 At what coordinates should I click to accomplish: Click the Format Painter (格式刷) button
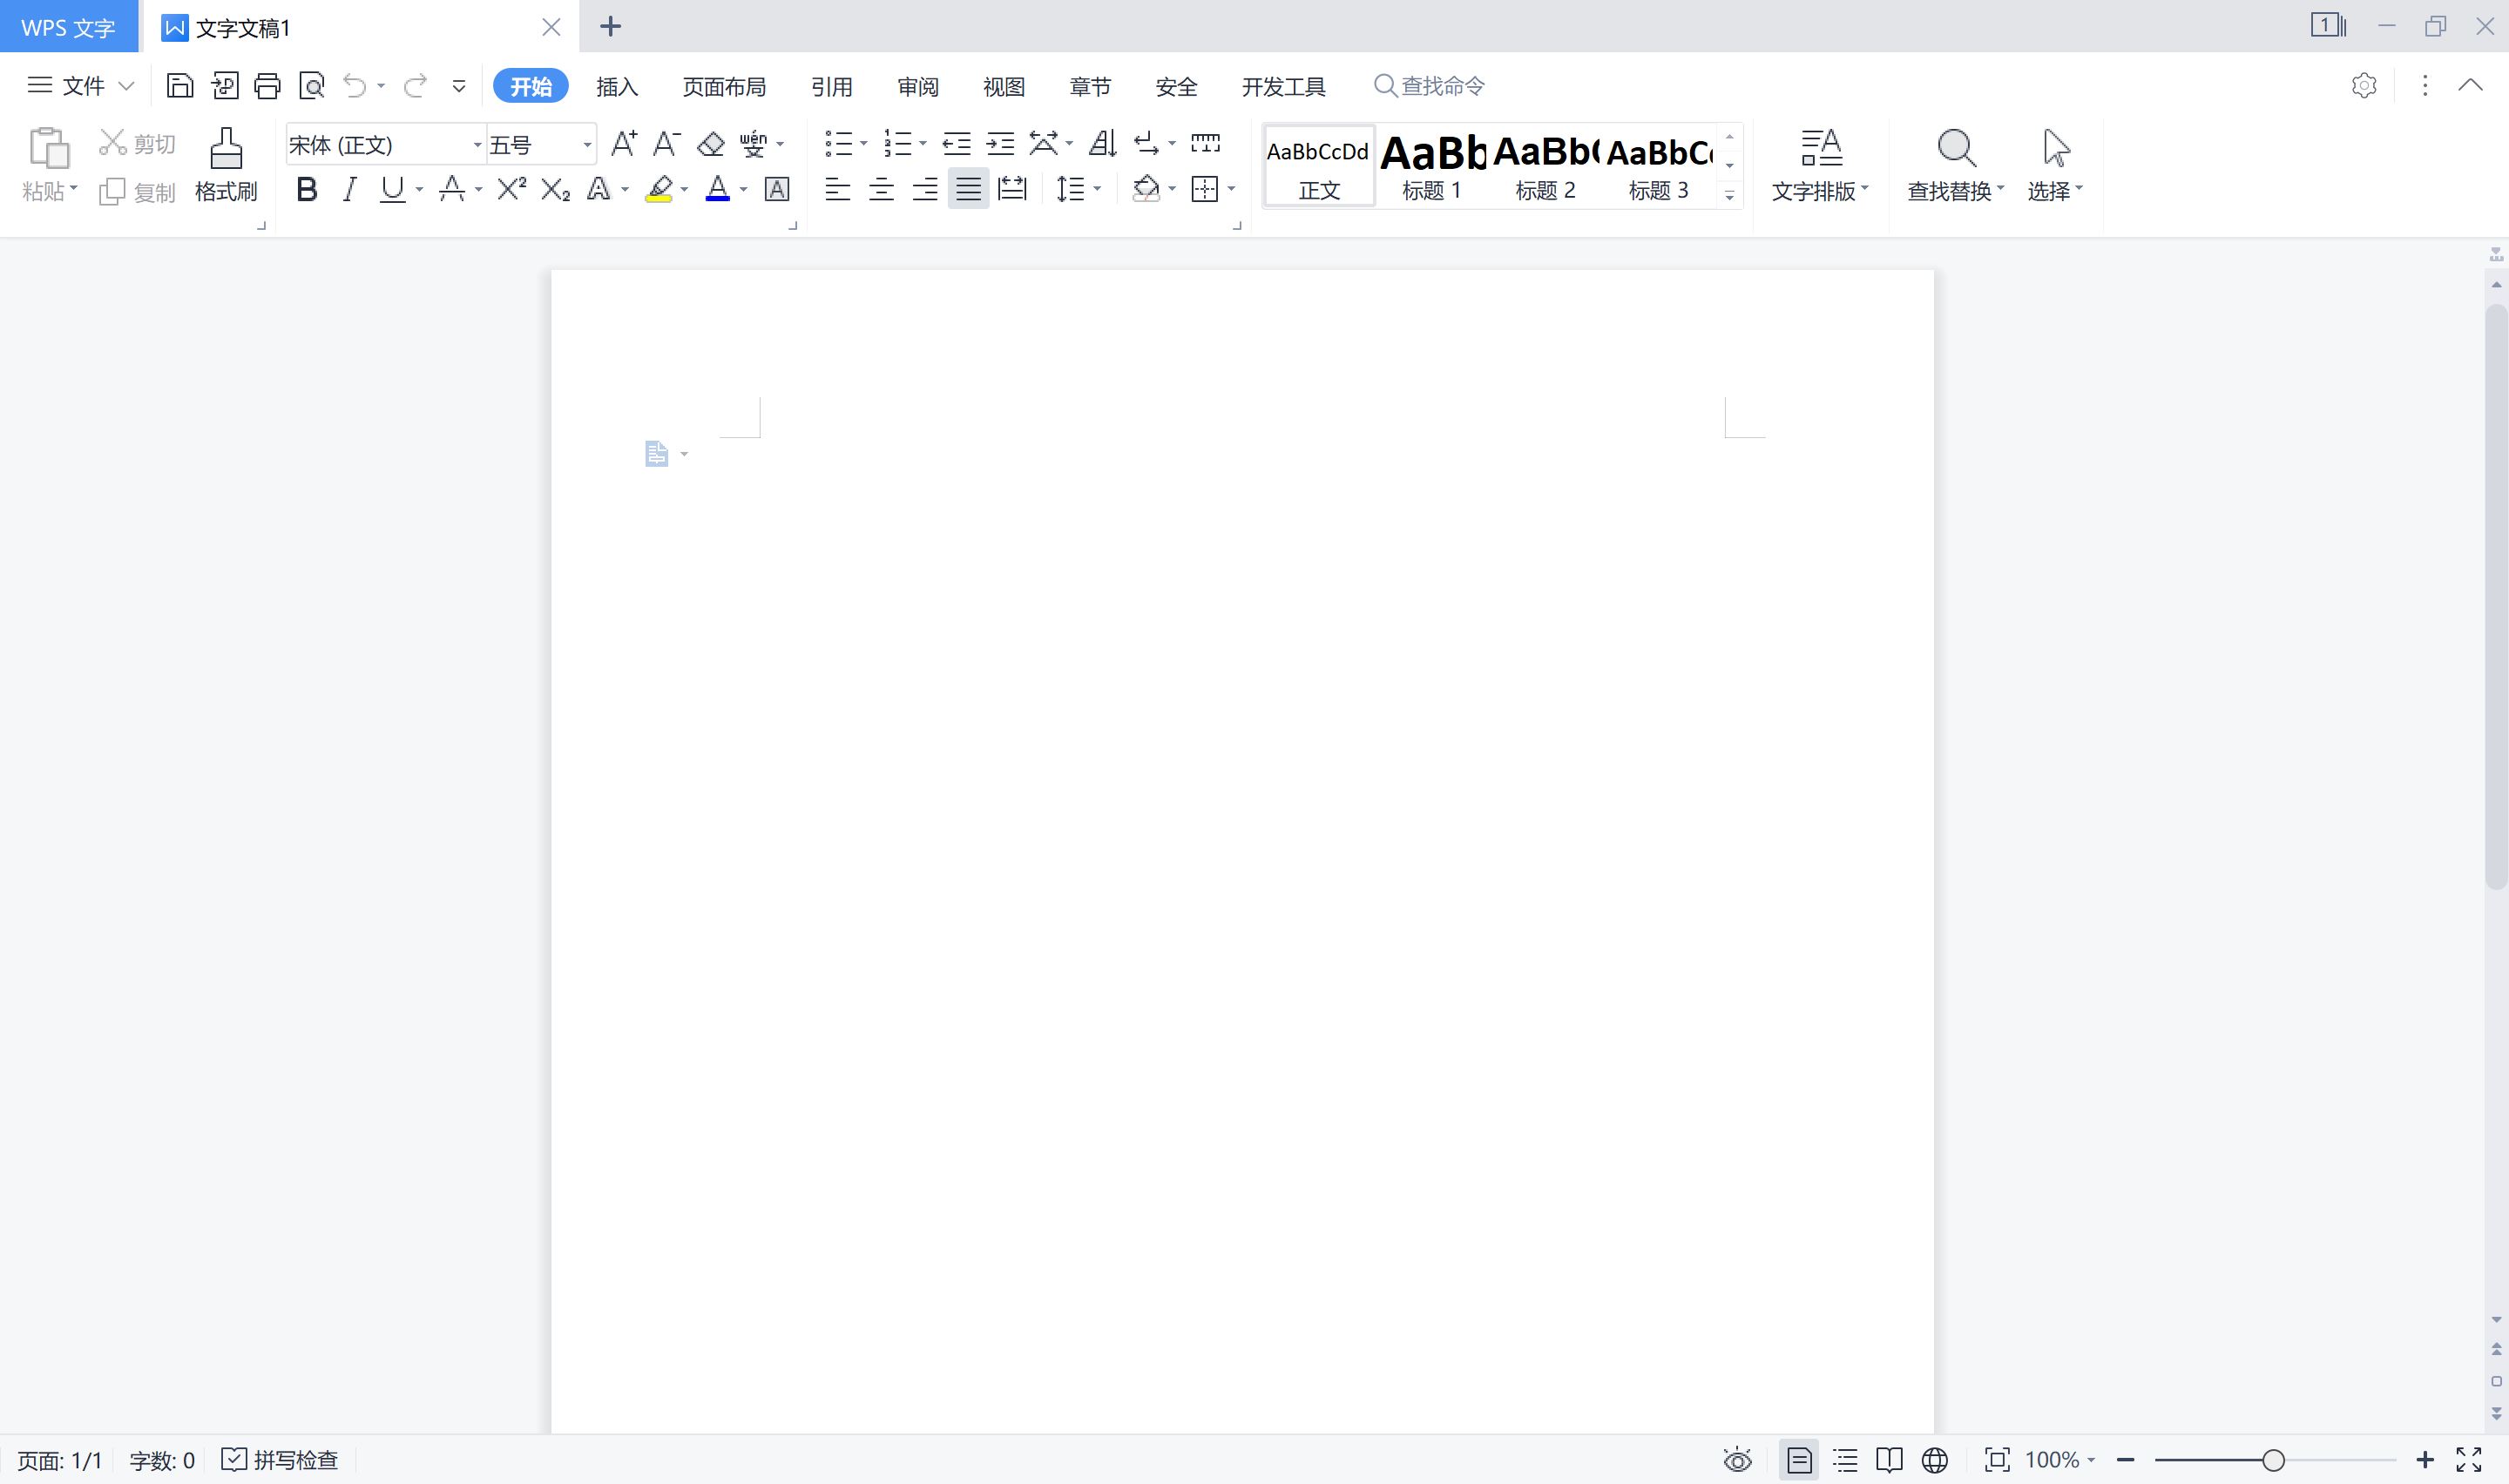226,165
